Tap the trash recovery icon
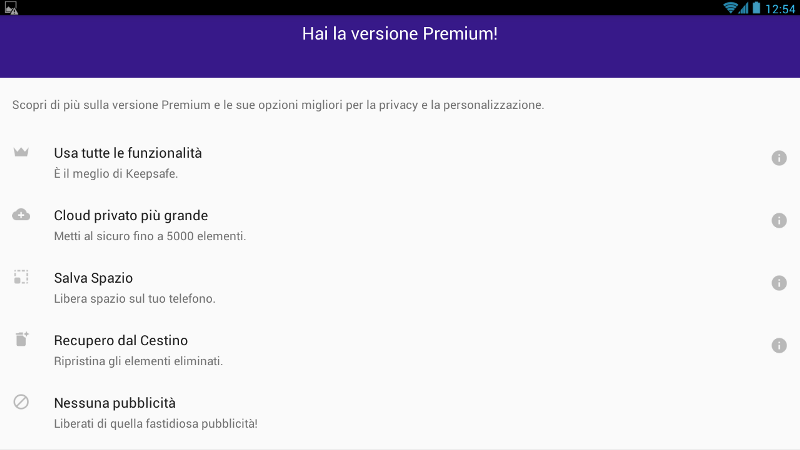The width and height of the screenshot is (800, 450). pyautogui.click(x=22, y=339)
